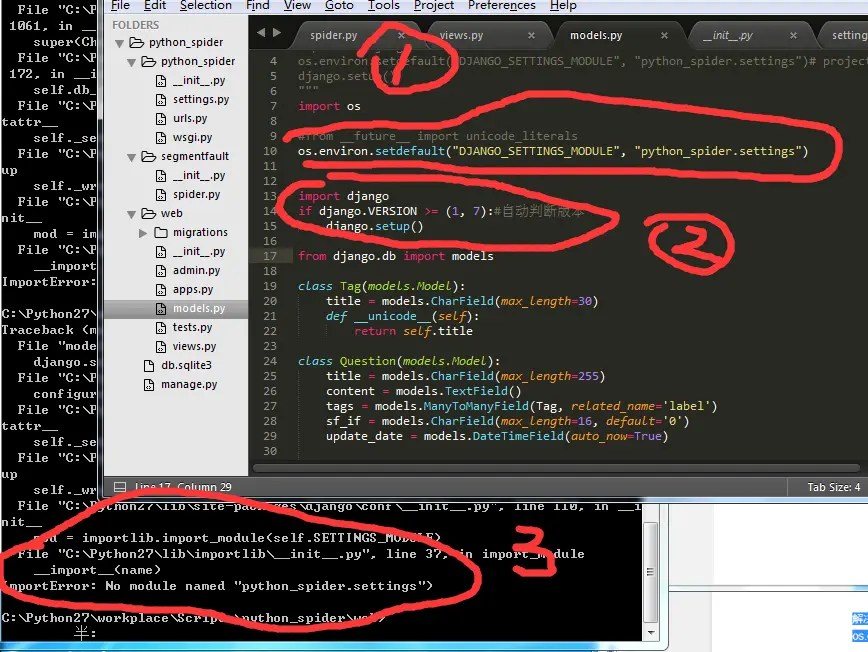The width and height of the screenshot is (868, 652).
Task: Click the admin.py file icon
Action: point(161,271)
